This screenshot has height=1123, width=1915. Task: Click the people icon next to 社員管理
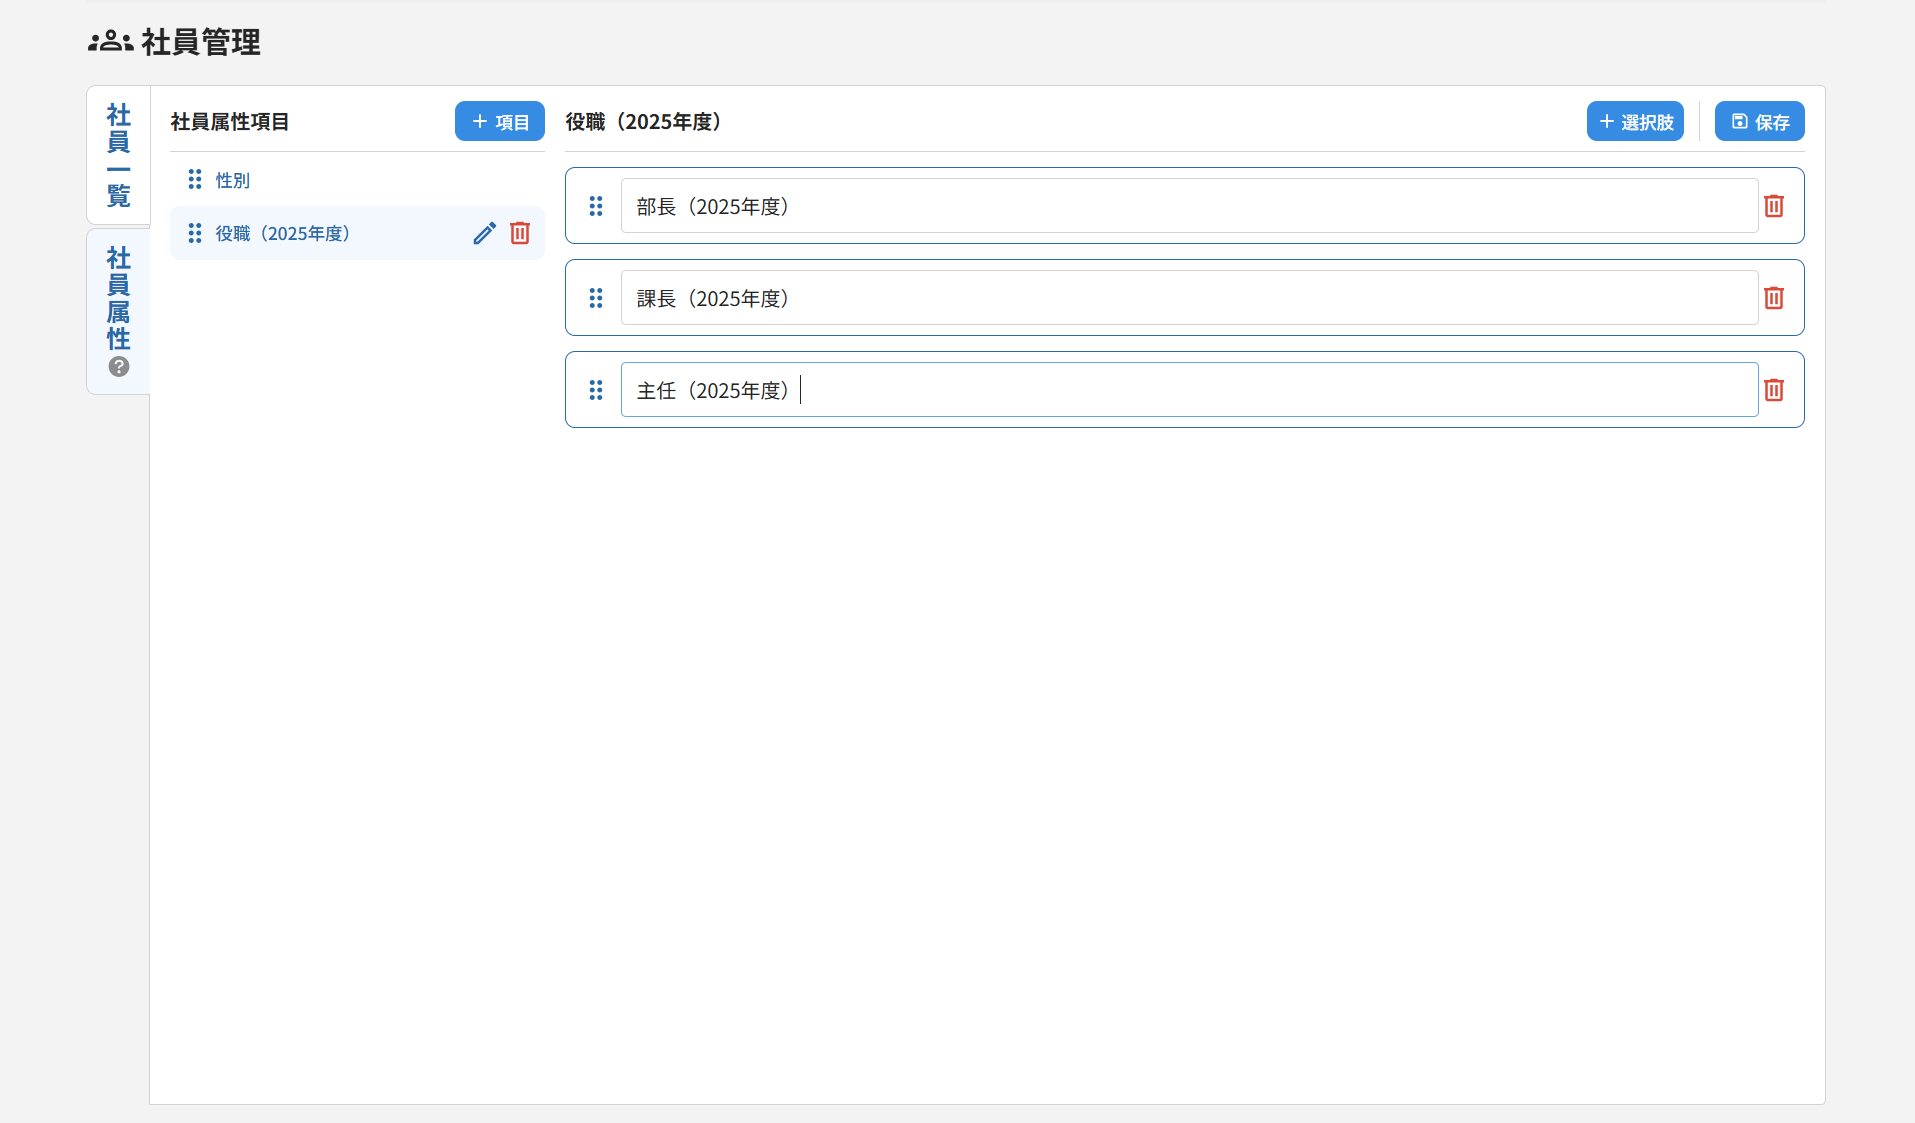[110, 42]
